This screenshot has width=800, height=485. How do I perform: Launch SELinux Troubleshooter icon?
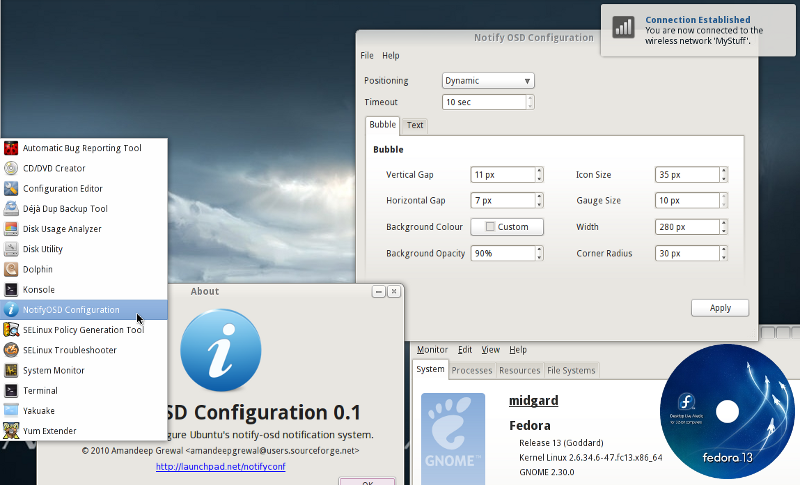pyautogui.click(x=11, y=350)
